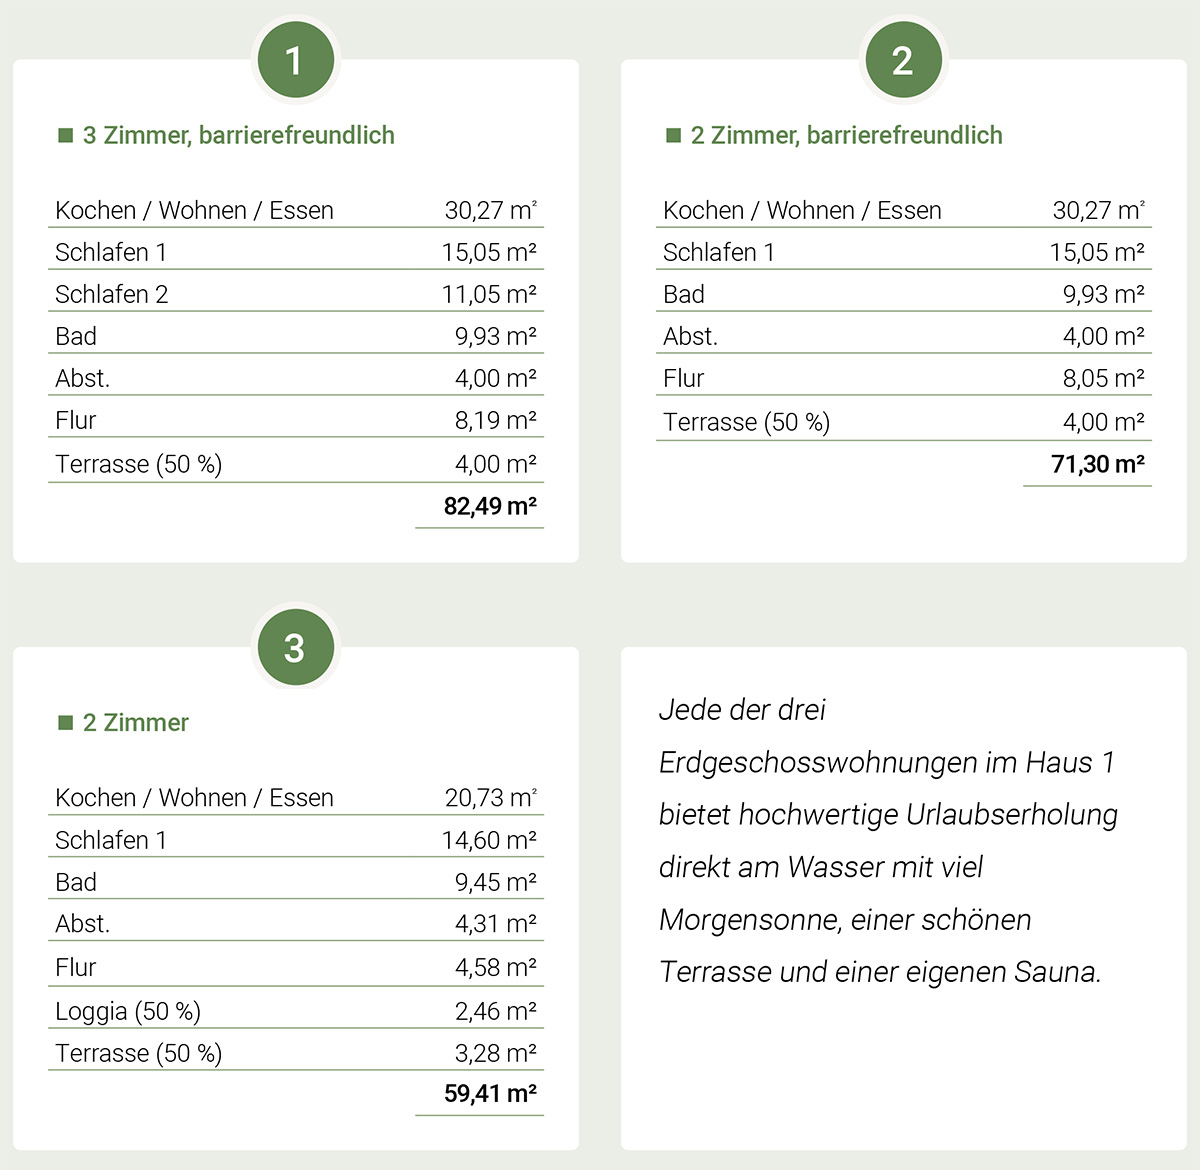Click the total 71,30 m² value
This screenshot has width=1200, height=1170.
(x=1098, y=464)
